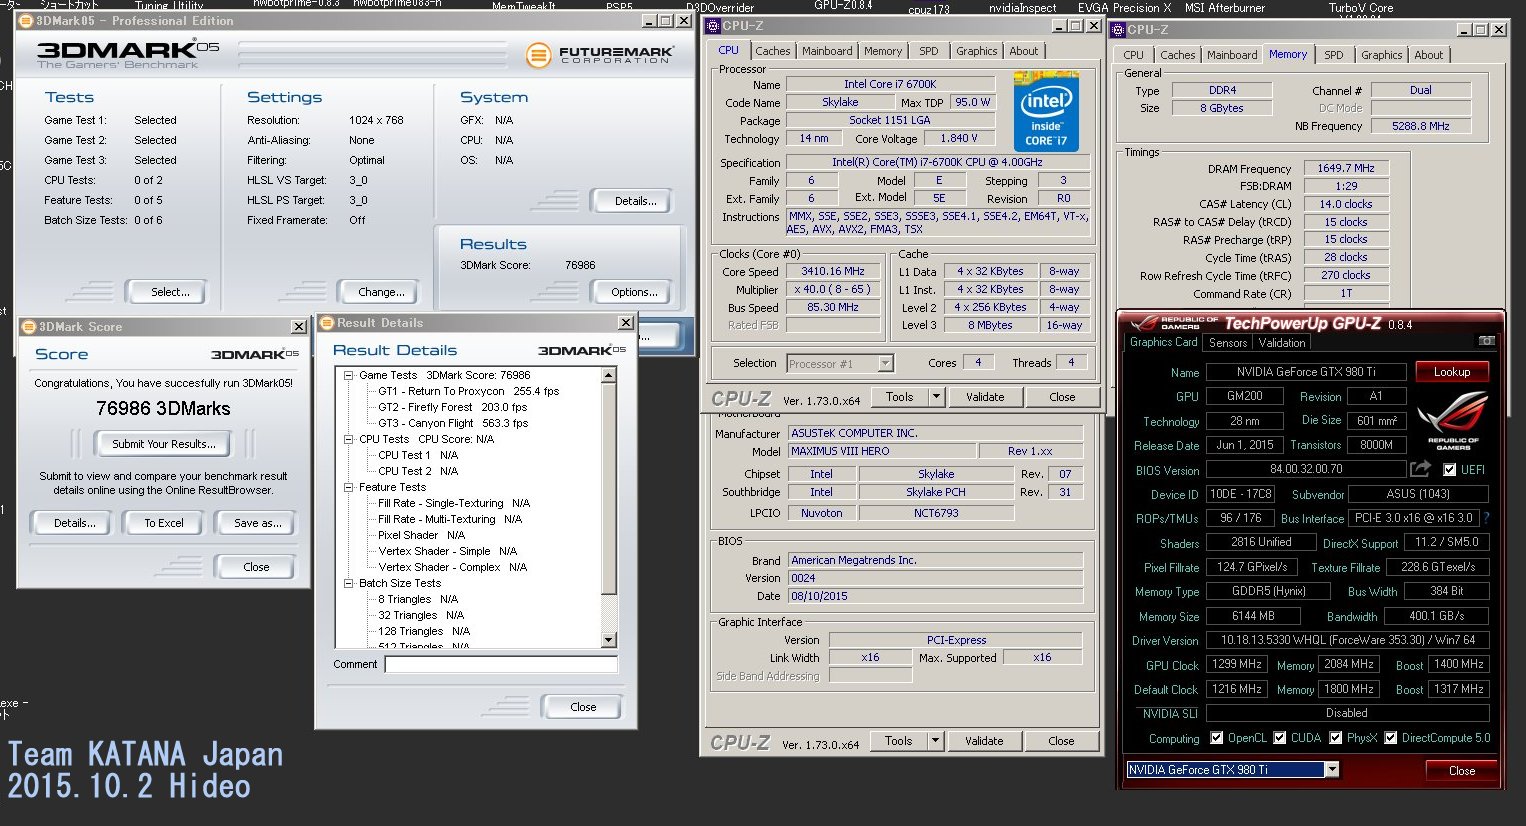
Task: Toggle the UEFI checkbox in GPU-Z
Action: click(1449, 469)
